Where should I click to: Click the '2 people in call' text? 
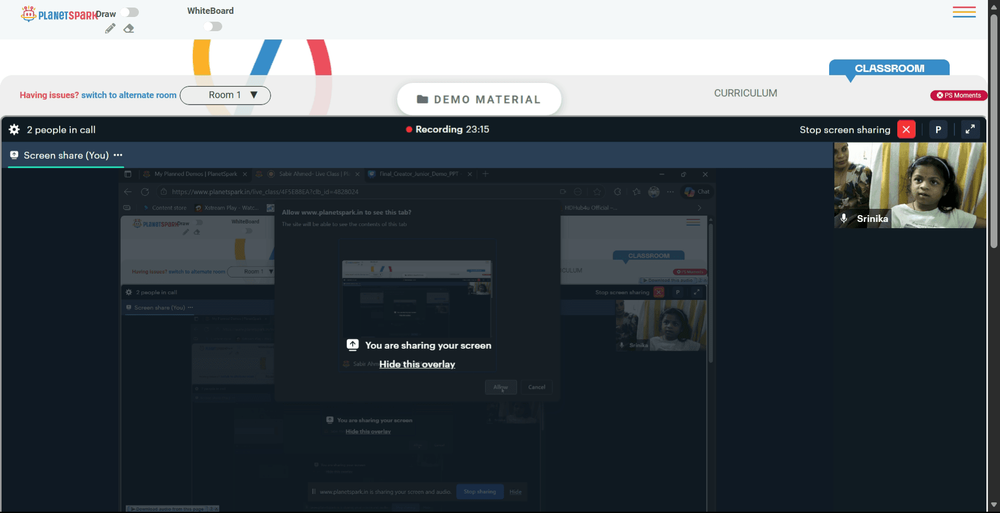(61, 130)
